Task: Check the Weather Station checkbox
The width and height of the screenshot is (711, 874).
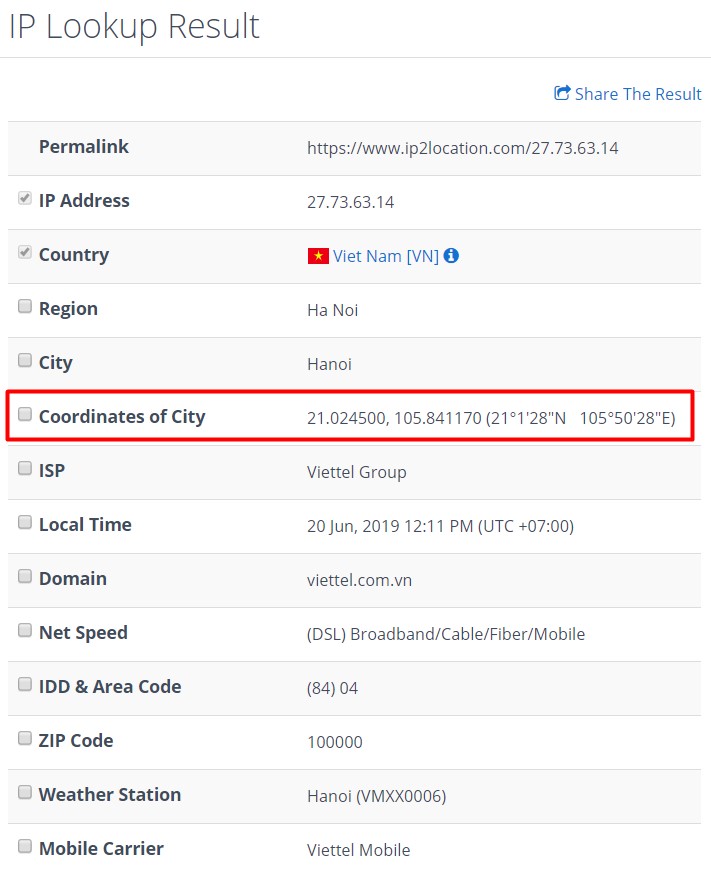Action: click(x=25, y=793)
